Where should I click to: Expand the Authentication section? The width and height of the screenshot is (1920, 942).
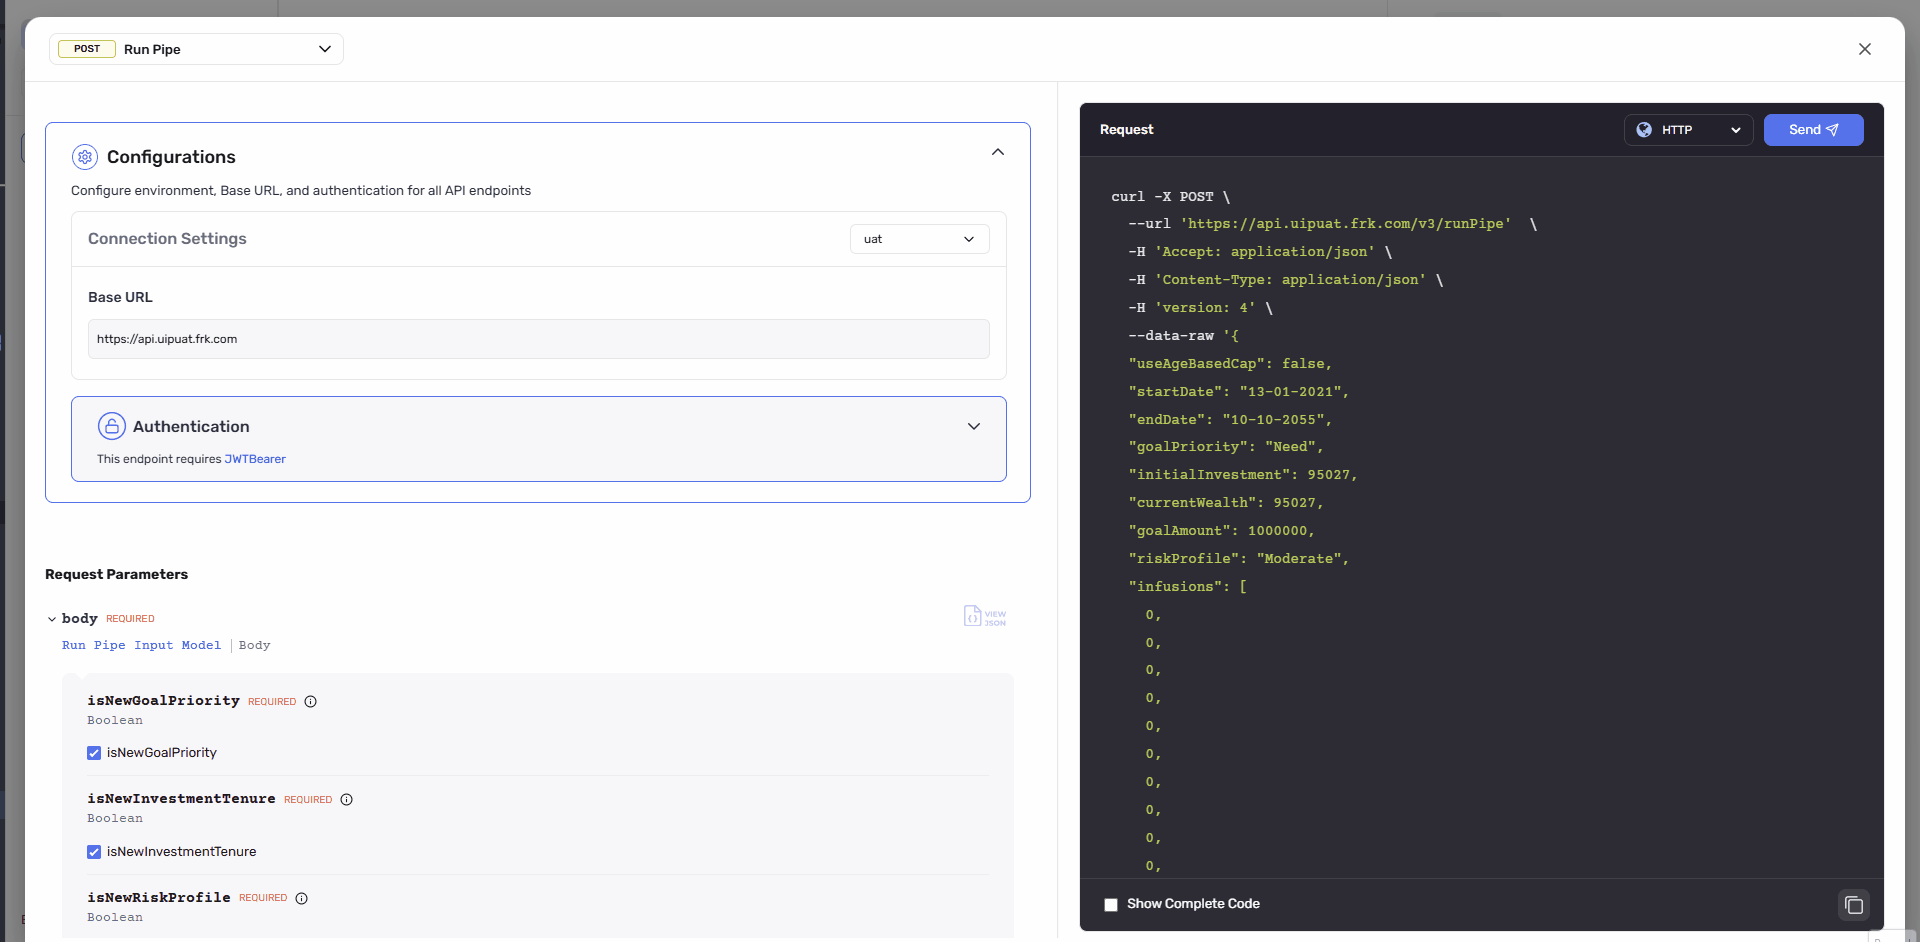[973, 425]
